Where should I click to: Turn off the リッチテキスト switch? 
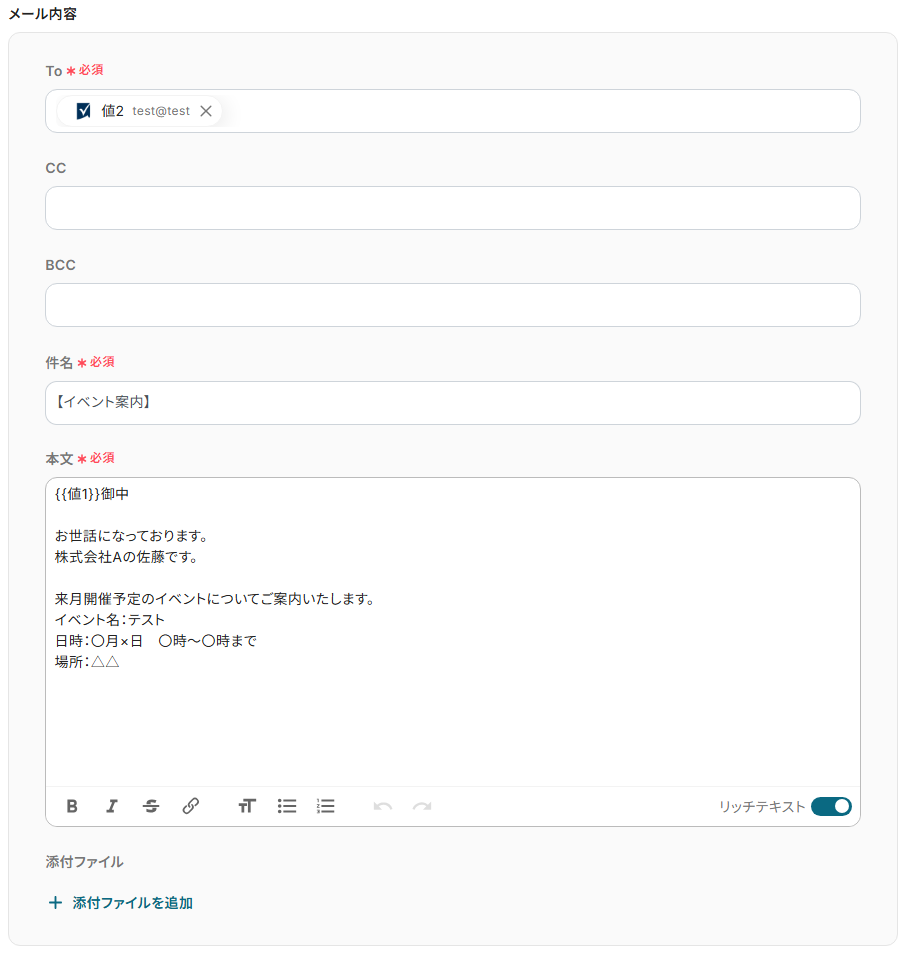[831, 806]
